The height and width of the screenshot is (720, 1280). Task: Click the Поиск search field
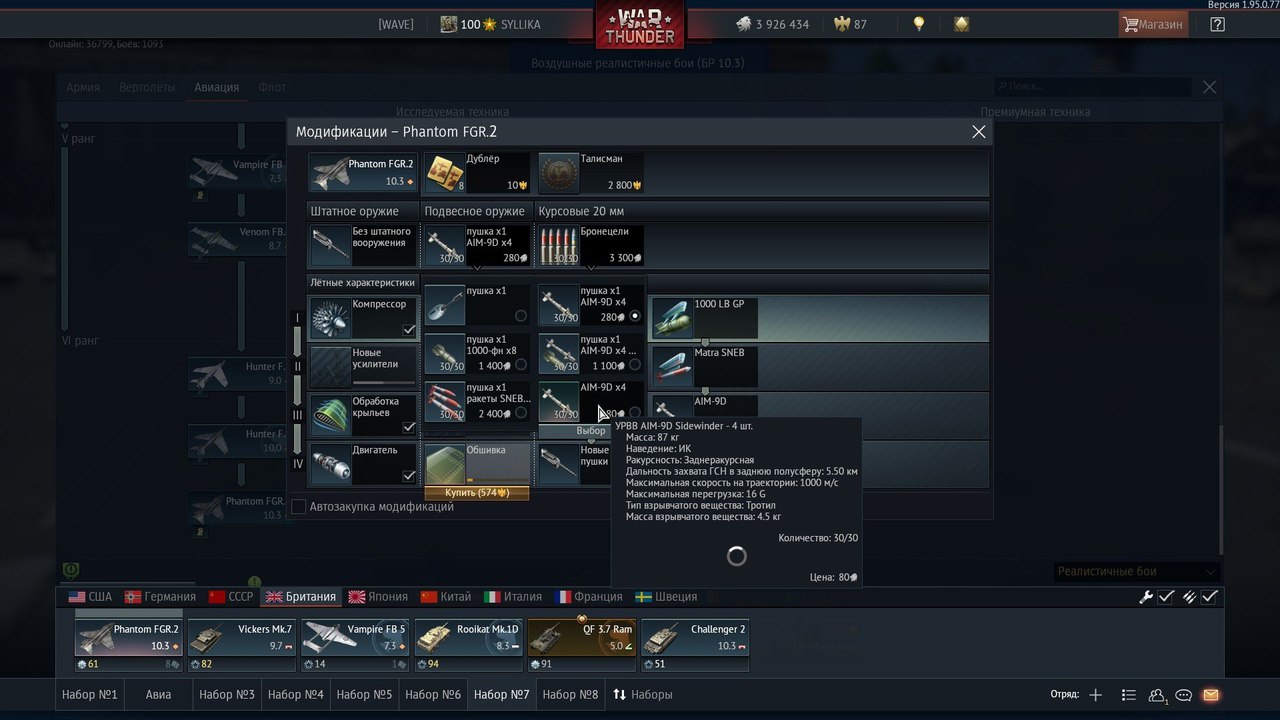(x=1092, y=87)
